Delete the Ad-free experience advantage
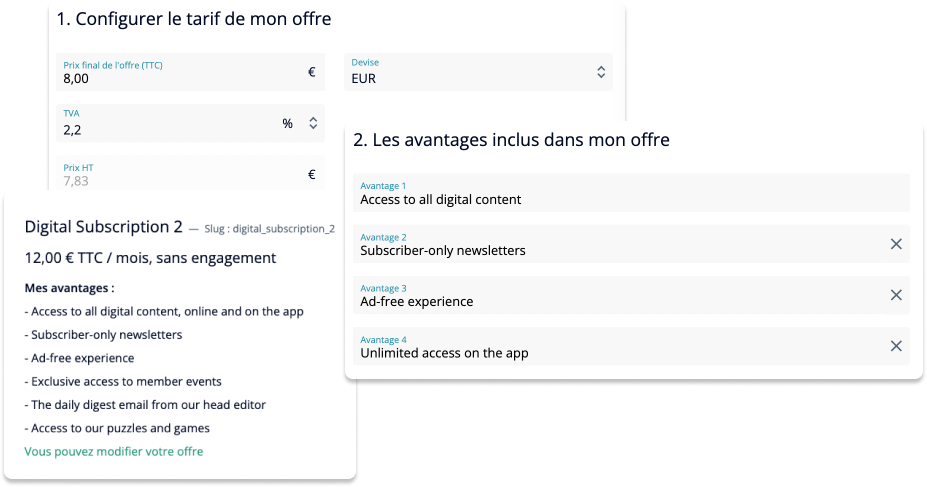 [896, 295]
